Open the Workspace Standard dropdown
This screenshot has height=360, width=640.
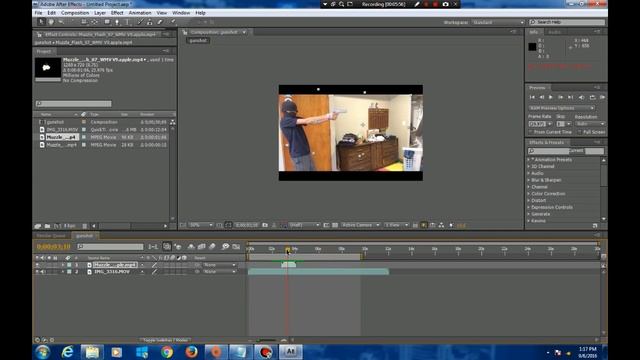click(x=498, y=22)
